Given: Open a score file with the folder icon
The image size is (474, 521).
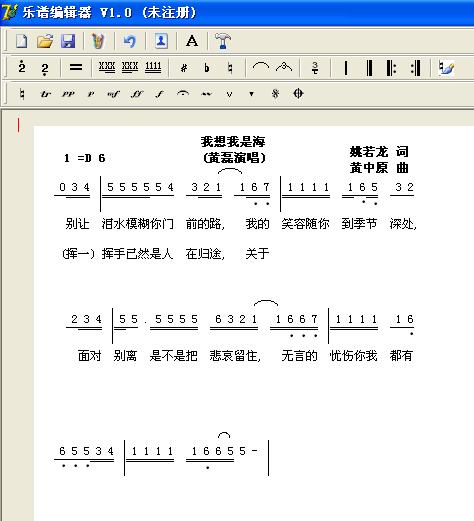Looking at the screenshot, I should pyautogui.click(x=45, y=41).
